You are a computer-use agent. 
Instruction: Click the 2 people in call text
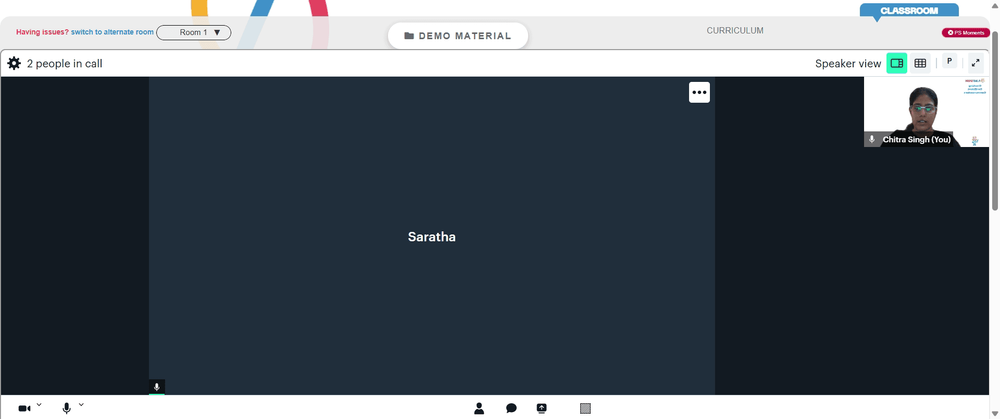click(64, 64)
